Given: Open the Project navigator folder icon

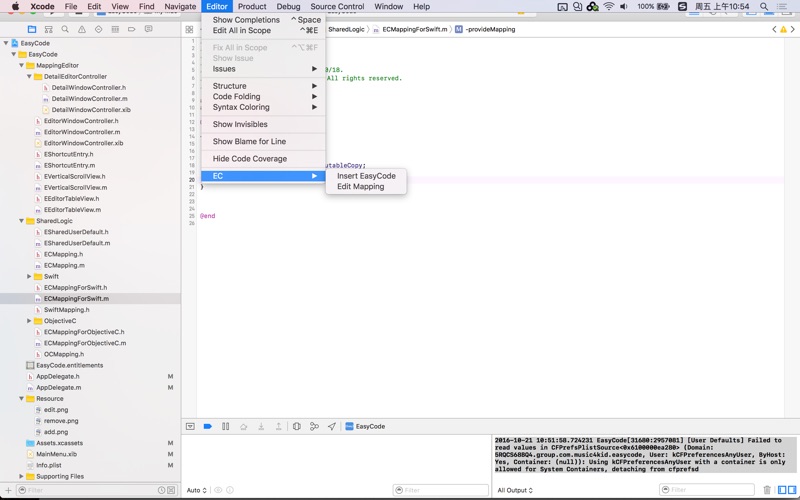Looking at the screenshot, I should (32, 29).
